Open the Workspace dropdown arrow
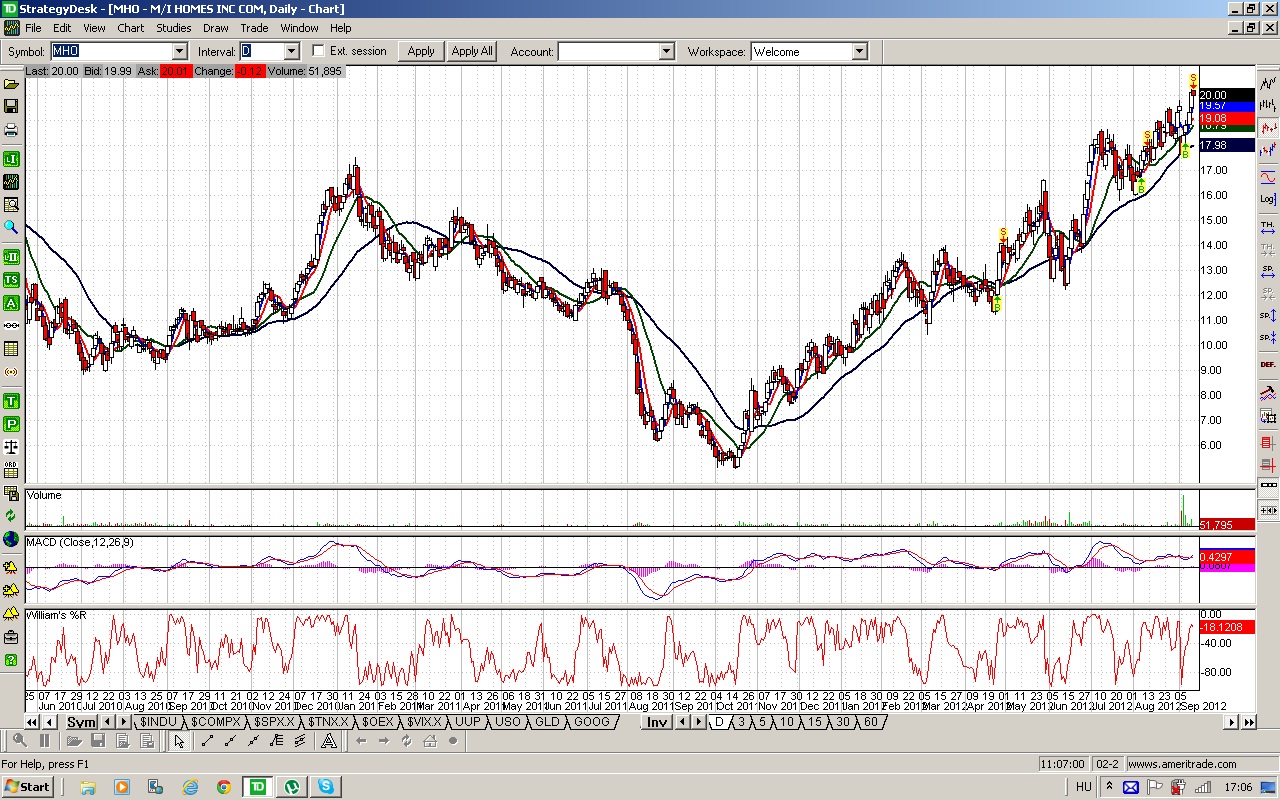 click(859, 51)
